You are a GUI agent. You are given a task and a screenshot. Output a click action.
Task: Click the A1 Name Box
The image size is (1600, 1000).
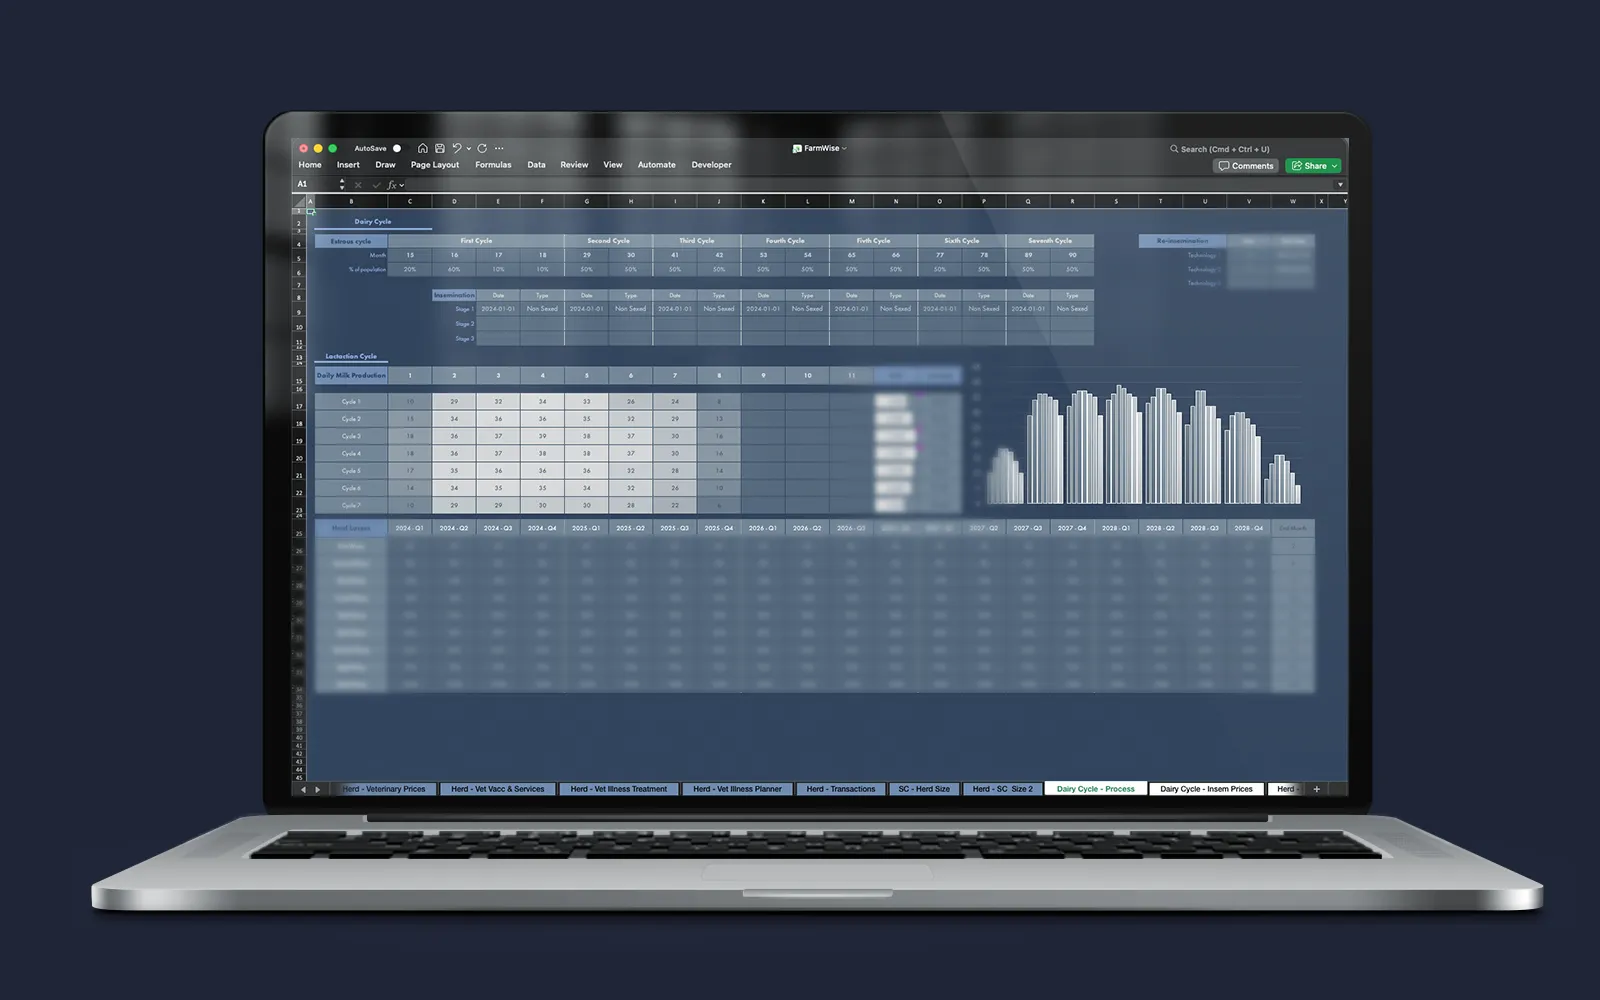[315, 185]
